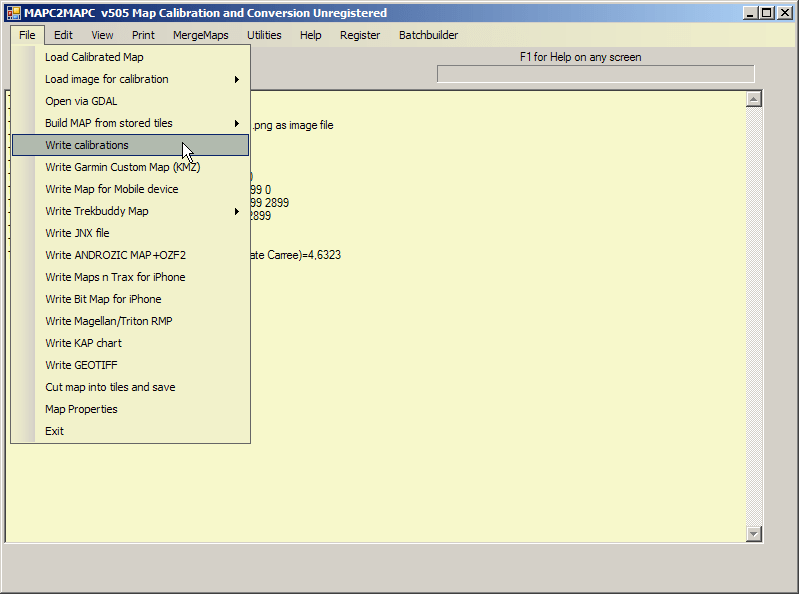Expand Build MAP from stored tiles arrow
Screen dimensions: 799x594
[x=237, y=123]
